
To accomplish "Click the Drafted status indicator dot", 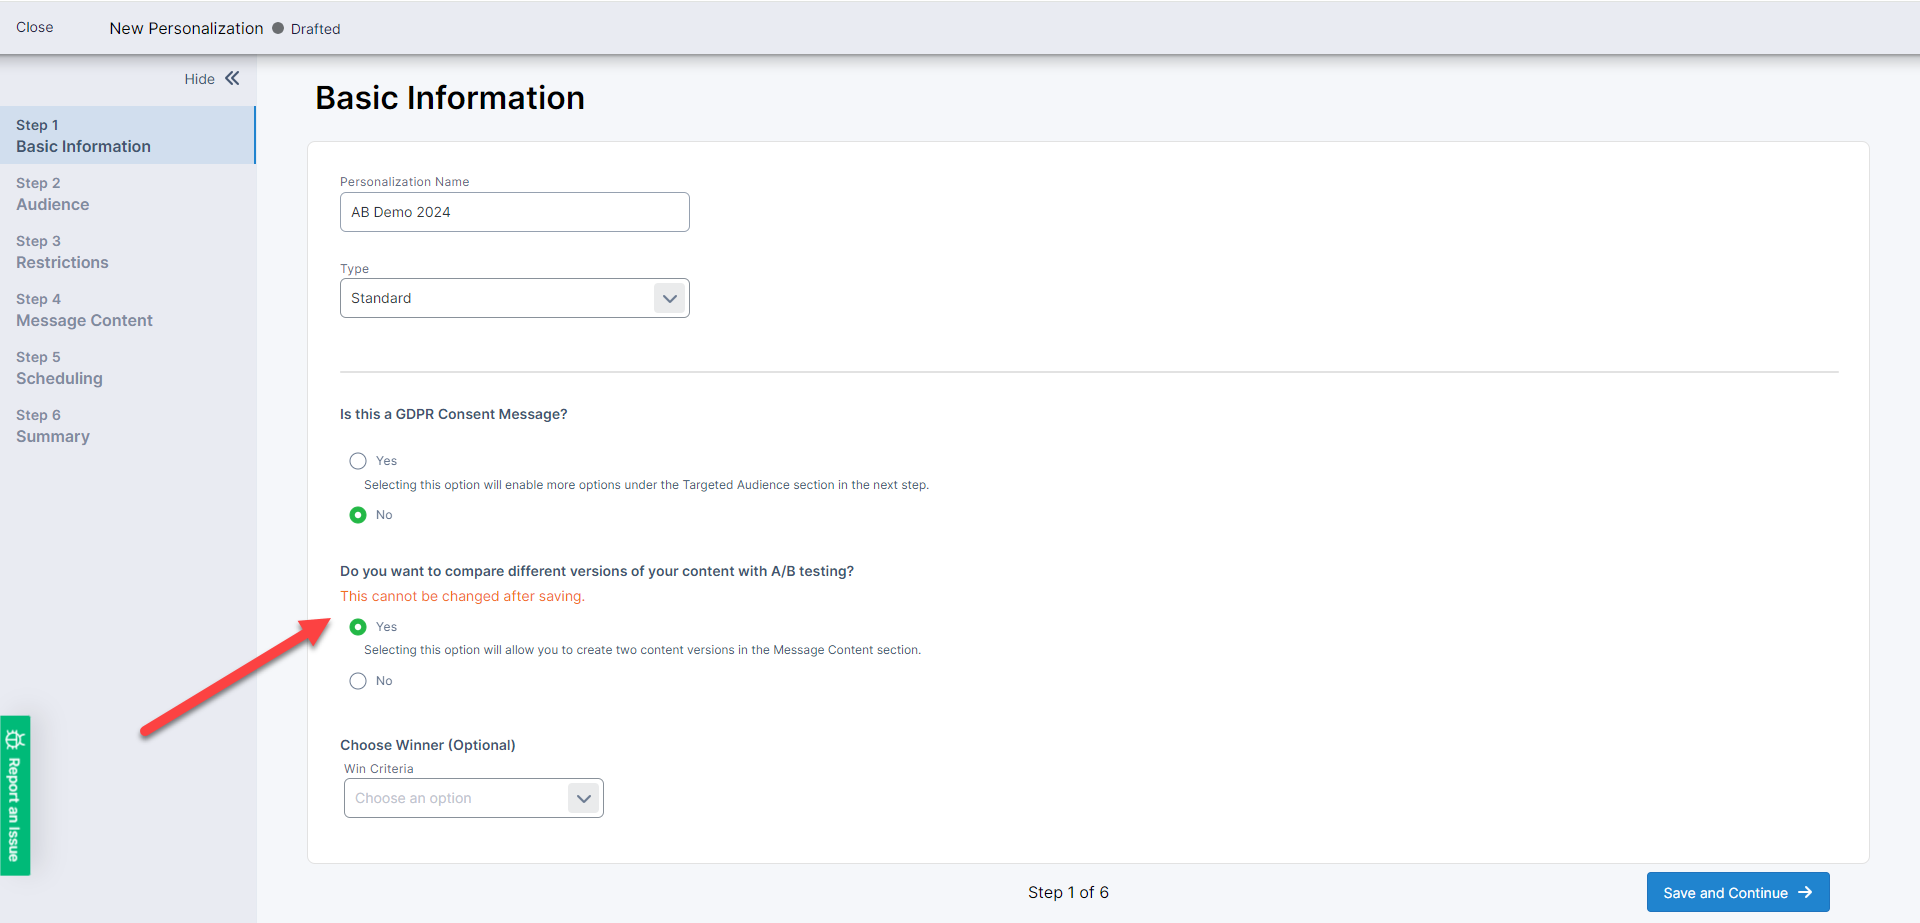I will click(x=275, y=28).
